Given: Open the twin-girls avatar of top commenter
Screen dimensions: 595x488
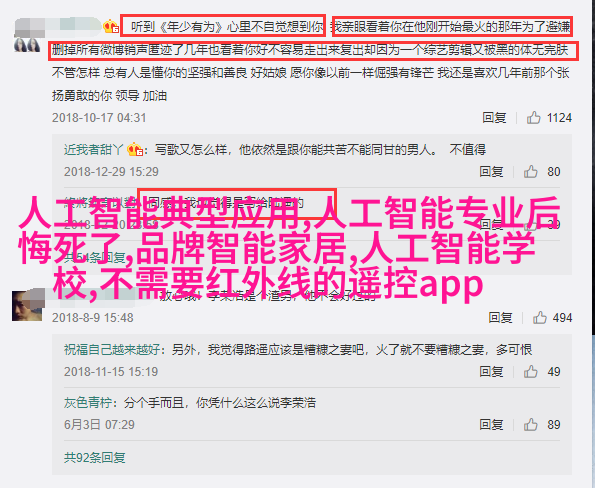Looking at the screenshot, I should [x=27, y=45].
